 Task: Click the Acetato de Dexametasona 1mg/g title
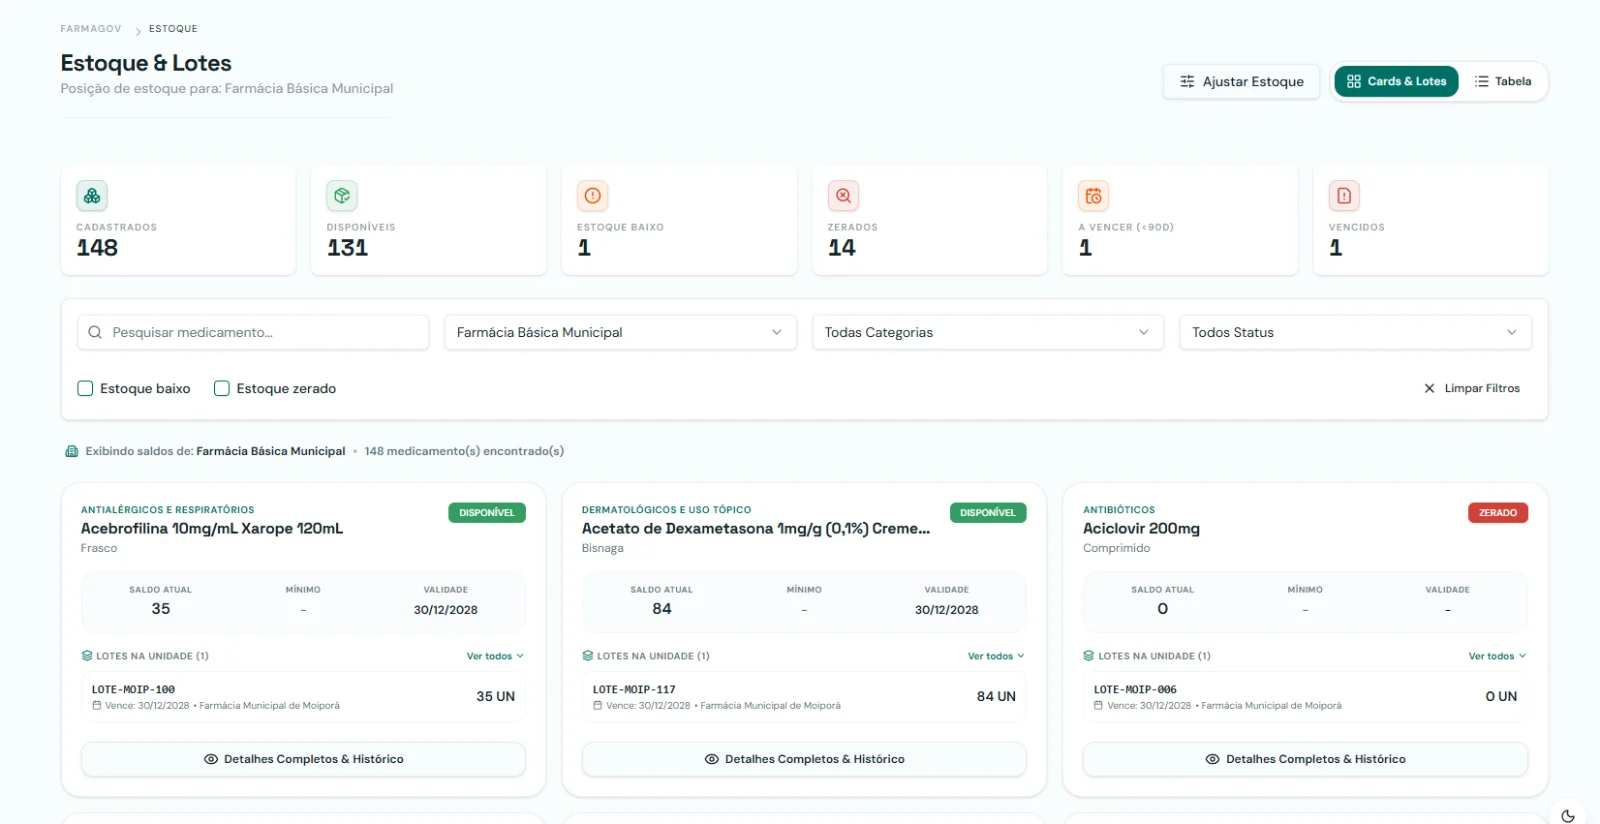pos(756,528)
